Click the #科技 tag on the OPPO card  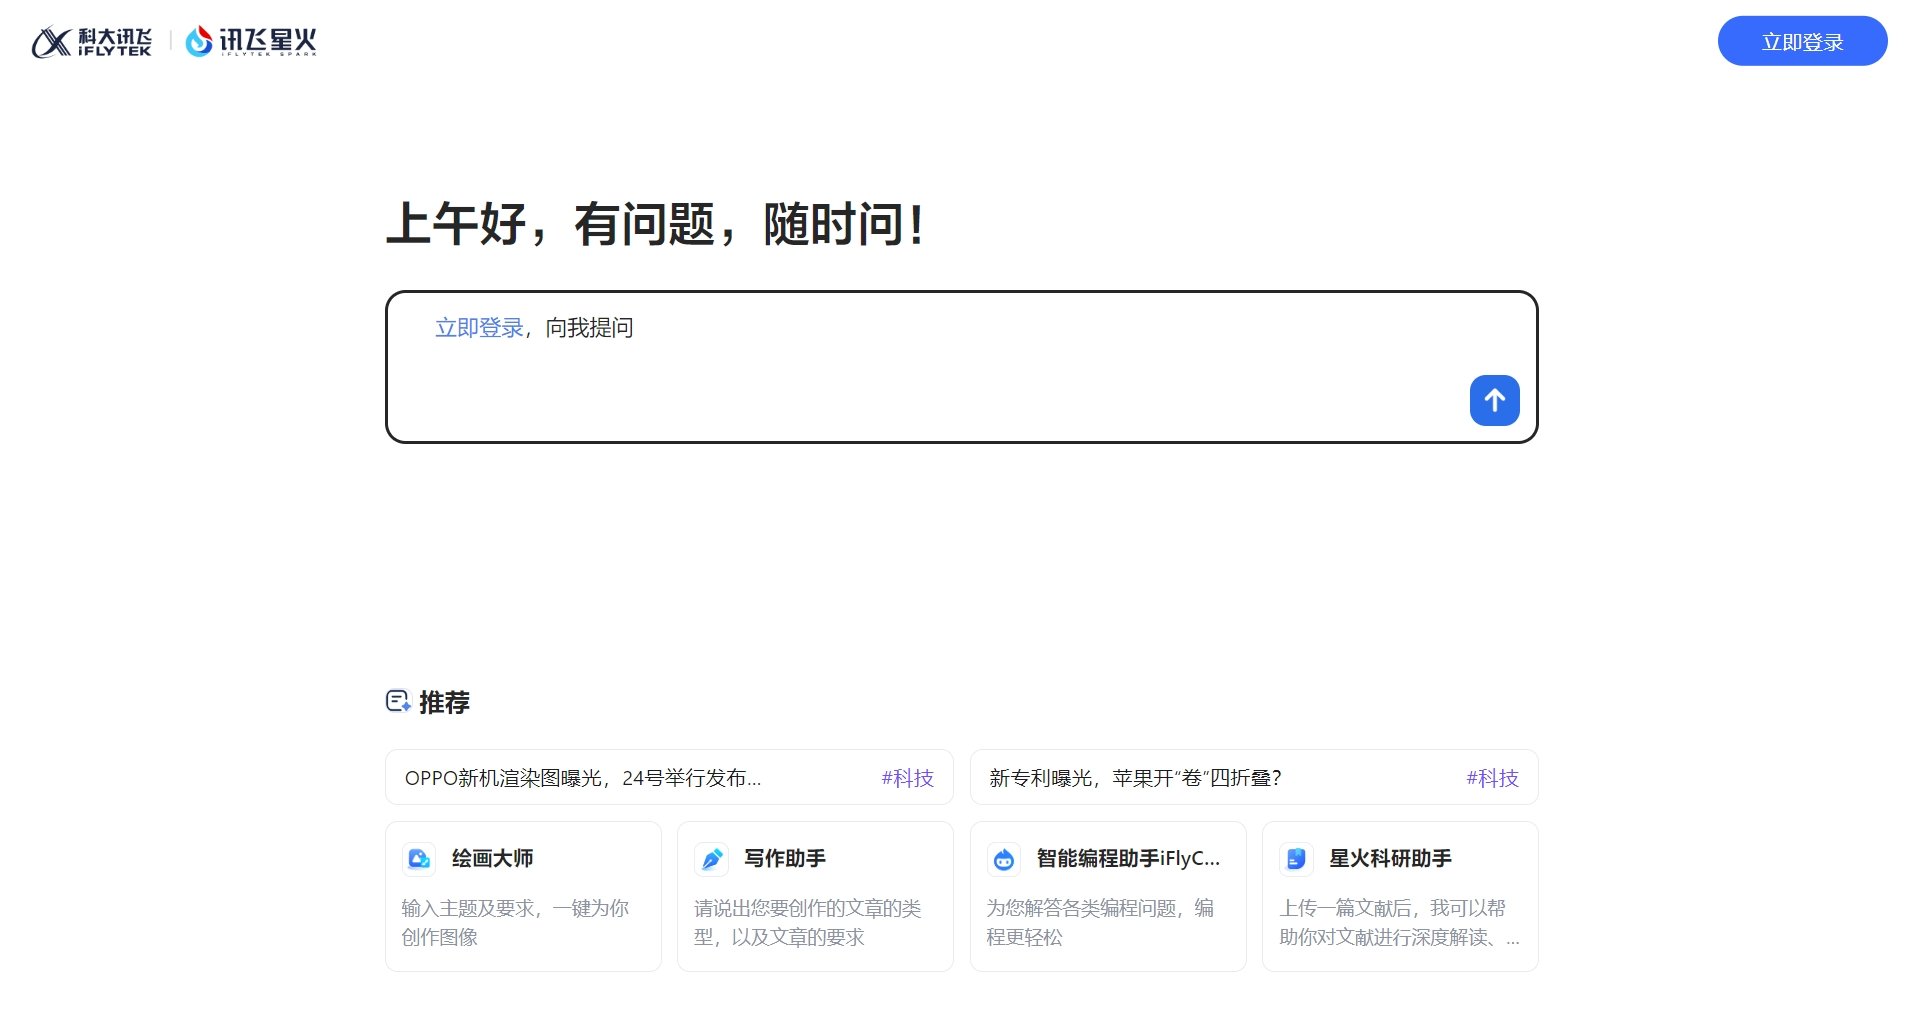[907, 777]
